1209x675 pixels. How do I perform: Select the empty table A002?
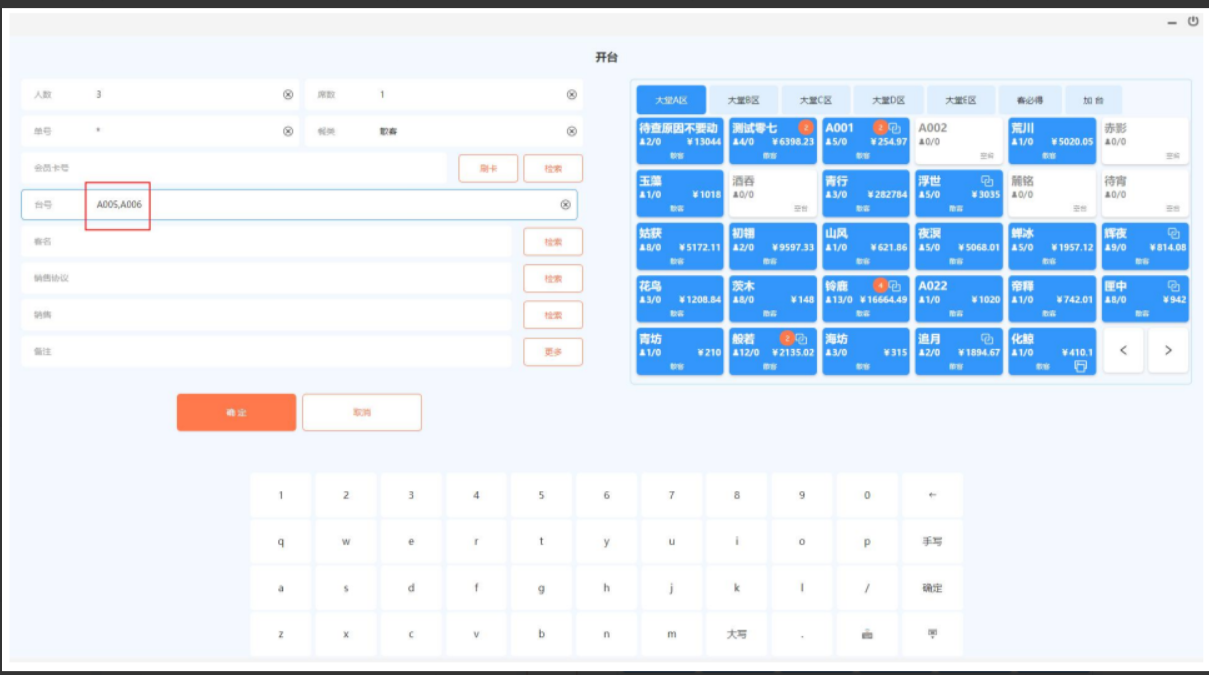(x=959, y=141)
